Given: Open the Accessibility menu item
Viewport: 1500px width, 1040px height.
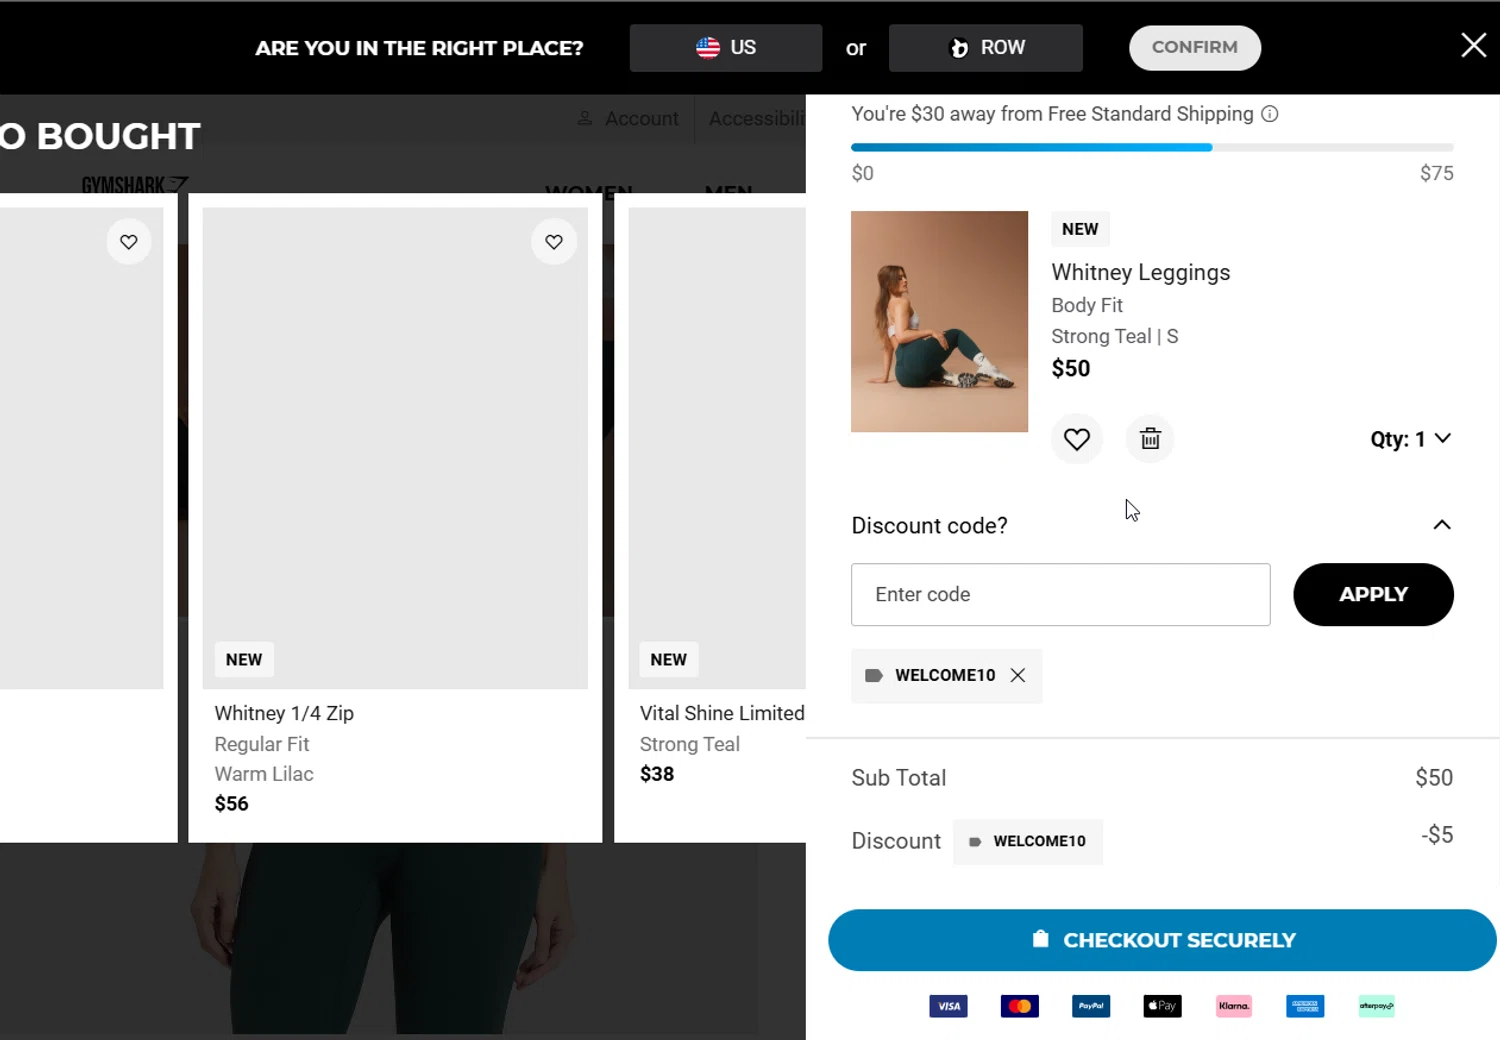Looking at the screenshot, I should (x=756, y=119).
